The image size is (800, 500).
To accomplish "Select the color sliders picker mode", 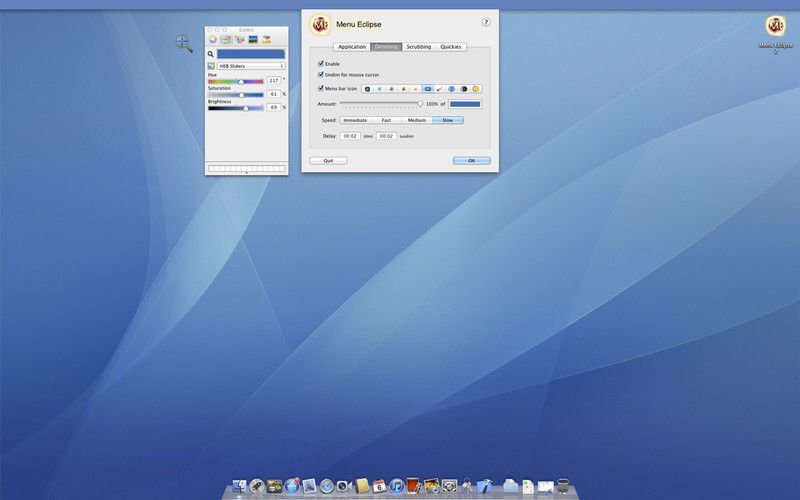I will (226, 40).
